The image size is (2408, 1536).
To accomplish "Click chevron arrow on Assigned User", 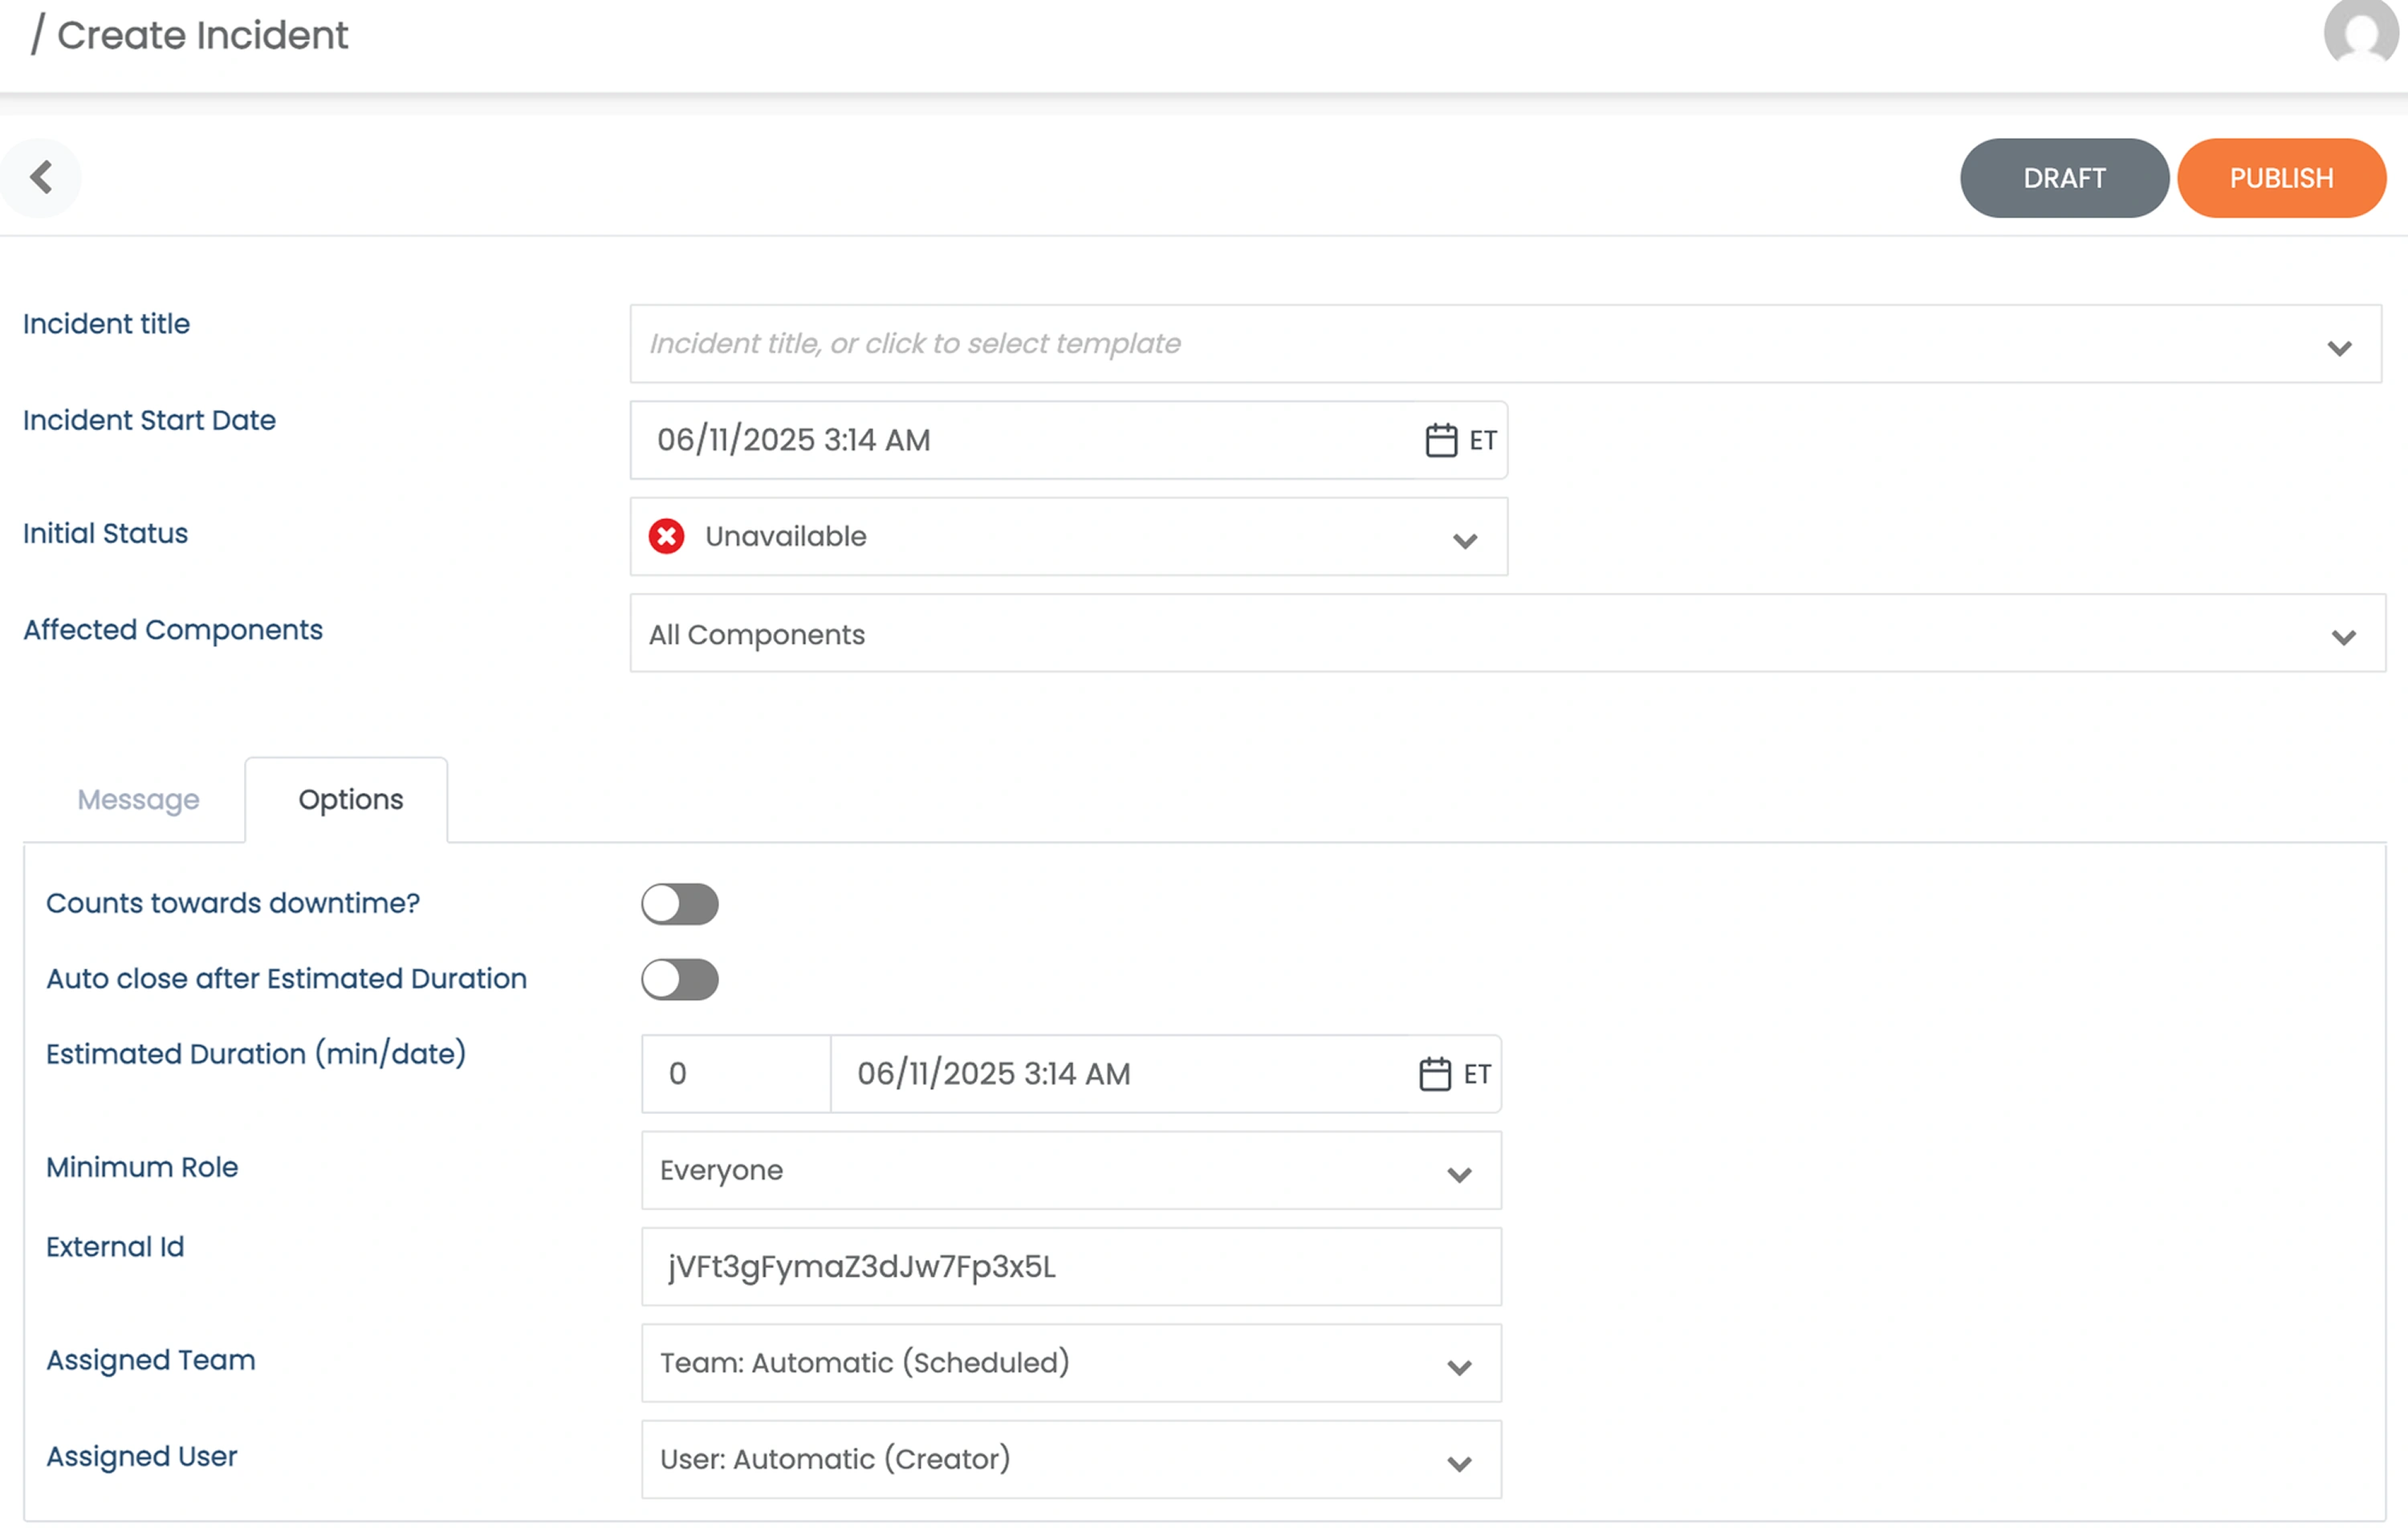I will tap(1459, 1464).
